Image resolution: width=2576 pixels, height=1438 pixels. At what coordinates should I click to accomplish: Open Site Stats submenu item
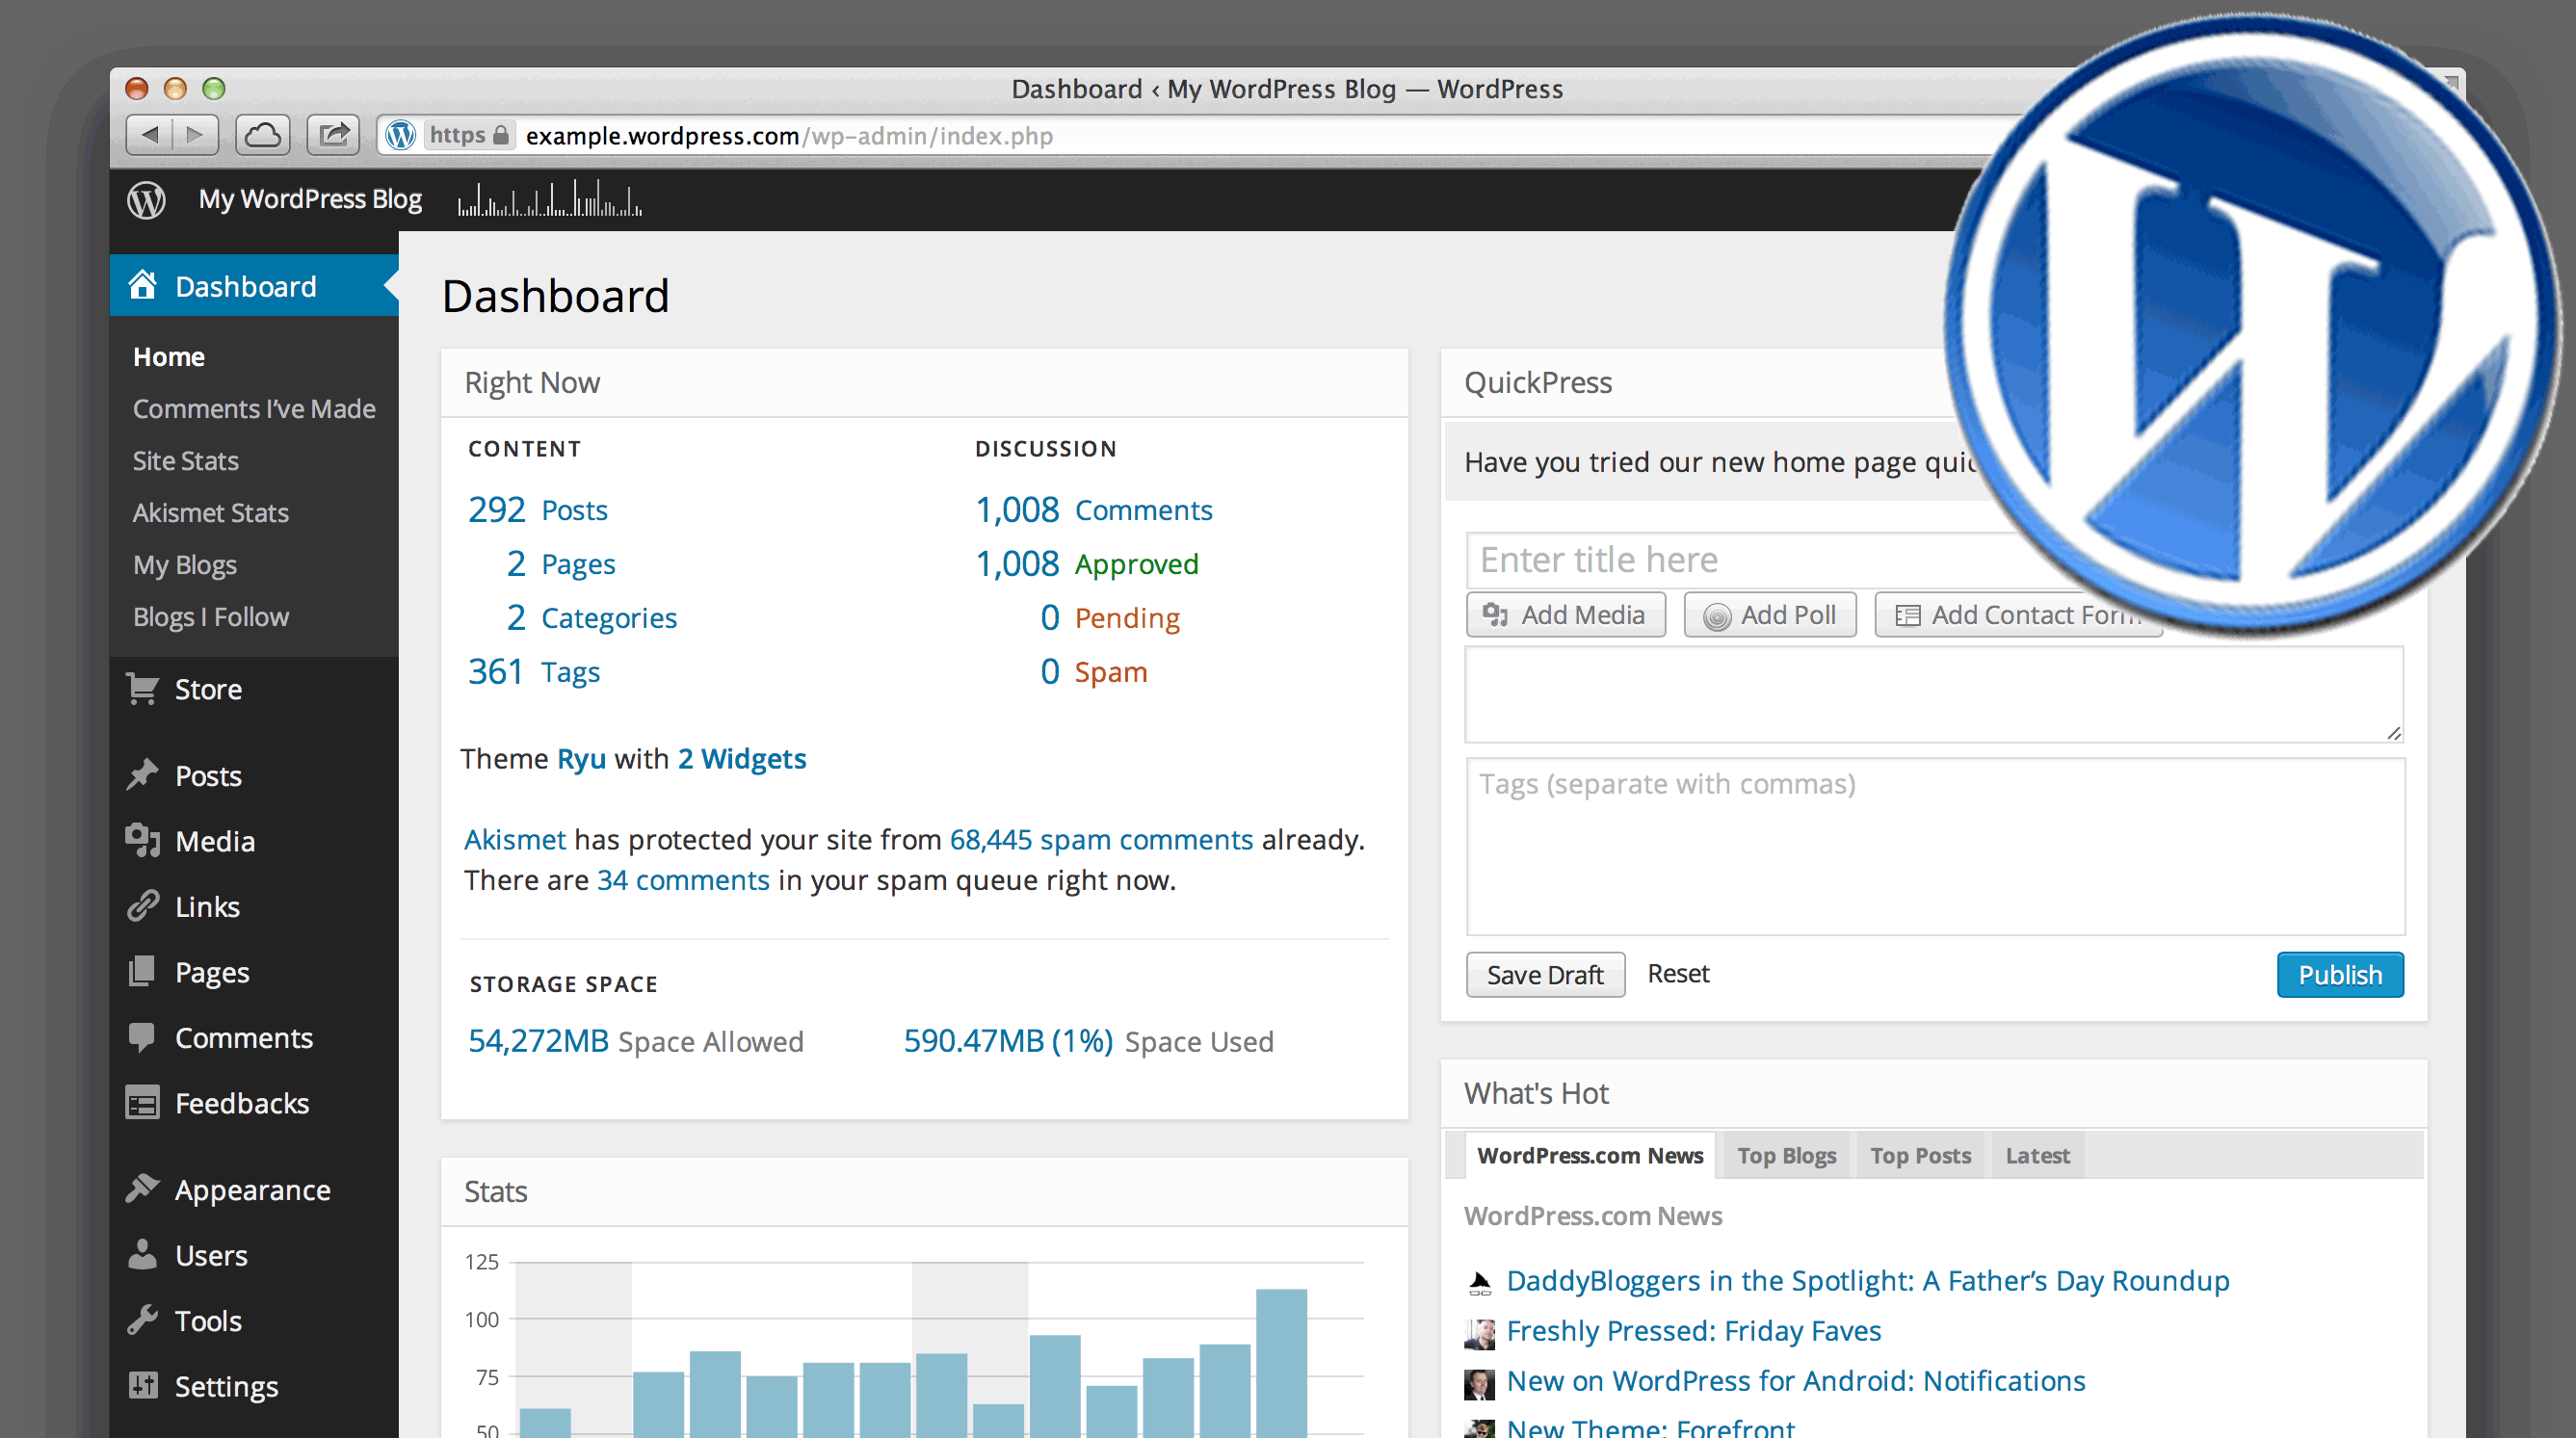(x=186, y=461)
